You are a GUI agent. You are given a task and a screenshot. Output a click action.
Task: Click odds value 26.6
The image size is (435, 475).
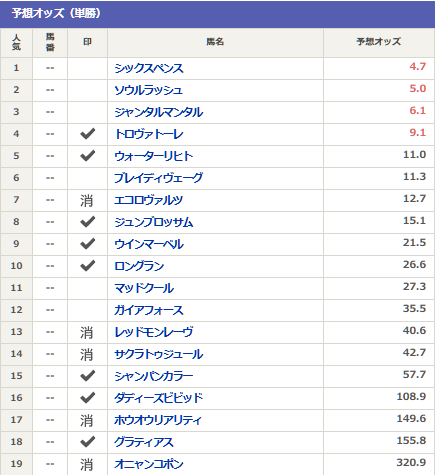click(x=415, y=265)
